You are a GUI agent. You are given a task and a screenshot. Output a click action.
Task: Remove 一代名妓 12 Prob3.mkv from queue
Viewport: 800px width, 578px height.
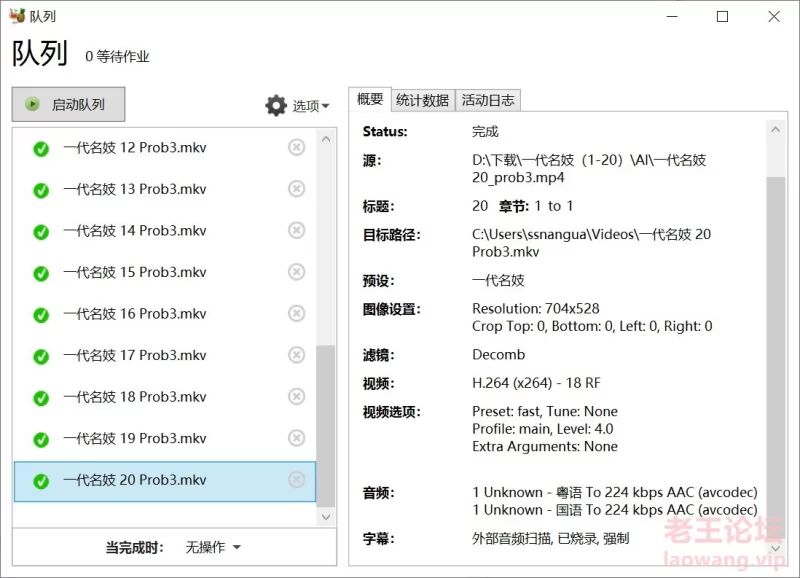[x=296, y=148]
